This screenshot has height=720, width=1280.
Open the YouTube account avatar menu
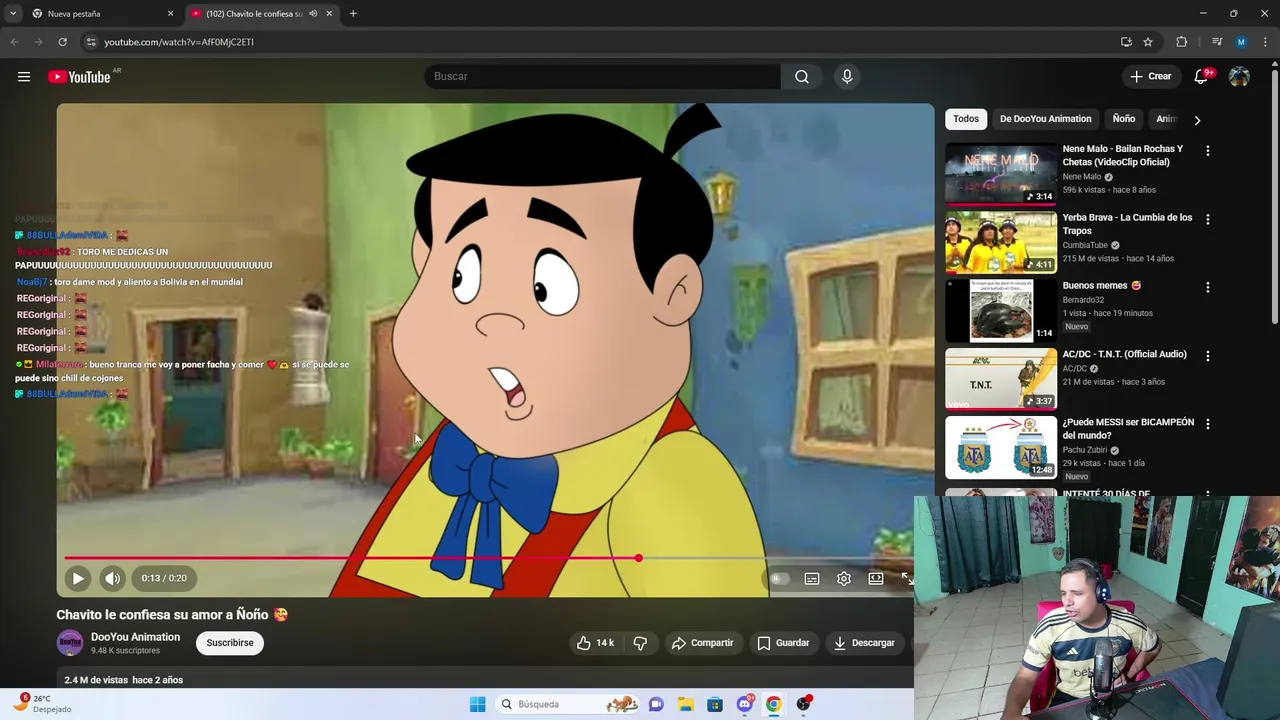pos(1239,76)
